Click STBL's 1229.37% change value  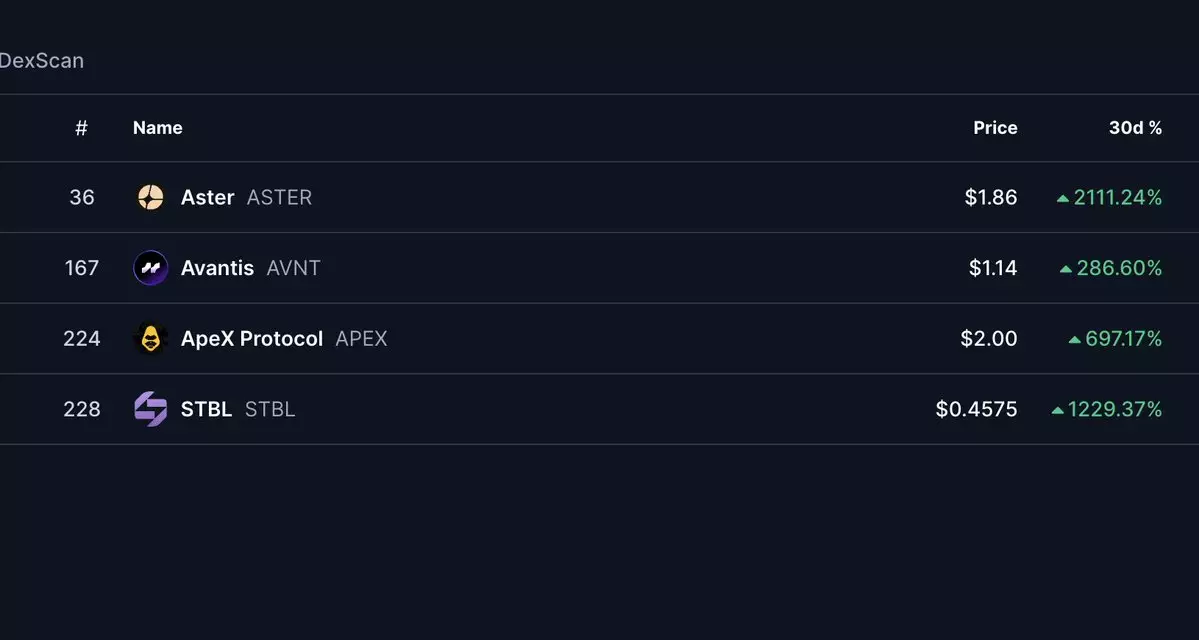[1114, 409]
